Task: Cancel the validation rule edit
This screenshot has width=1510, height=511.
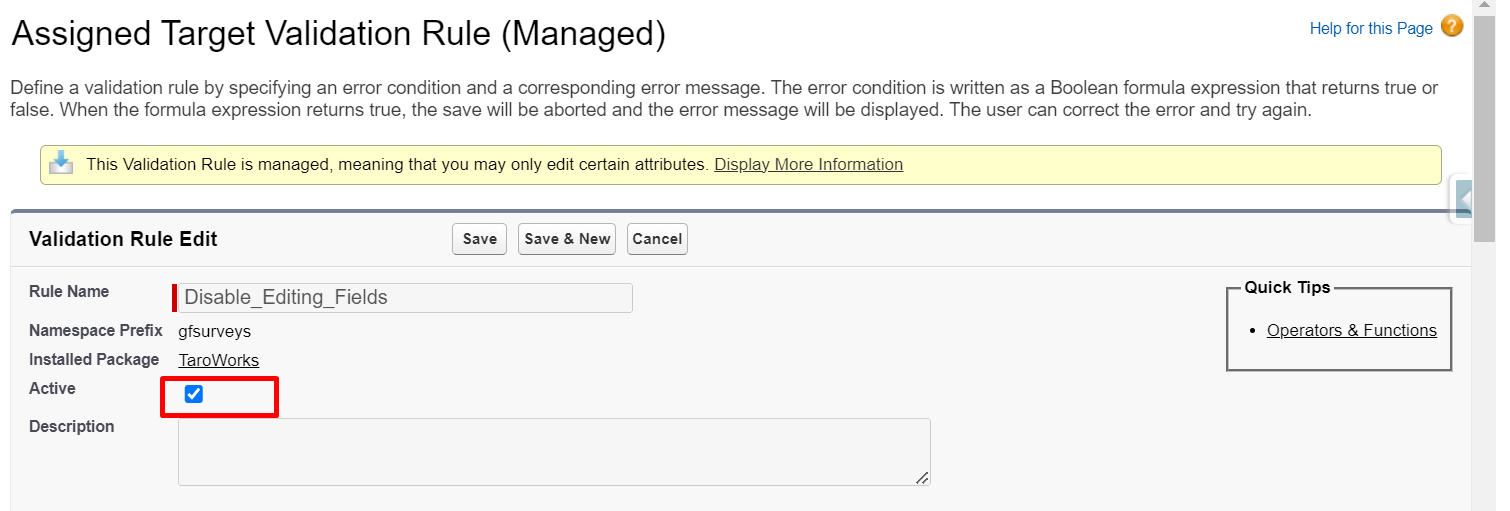Action: tap(657, 239)
